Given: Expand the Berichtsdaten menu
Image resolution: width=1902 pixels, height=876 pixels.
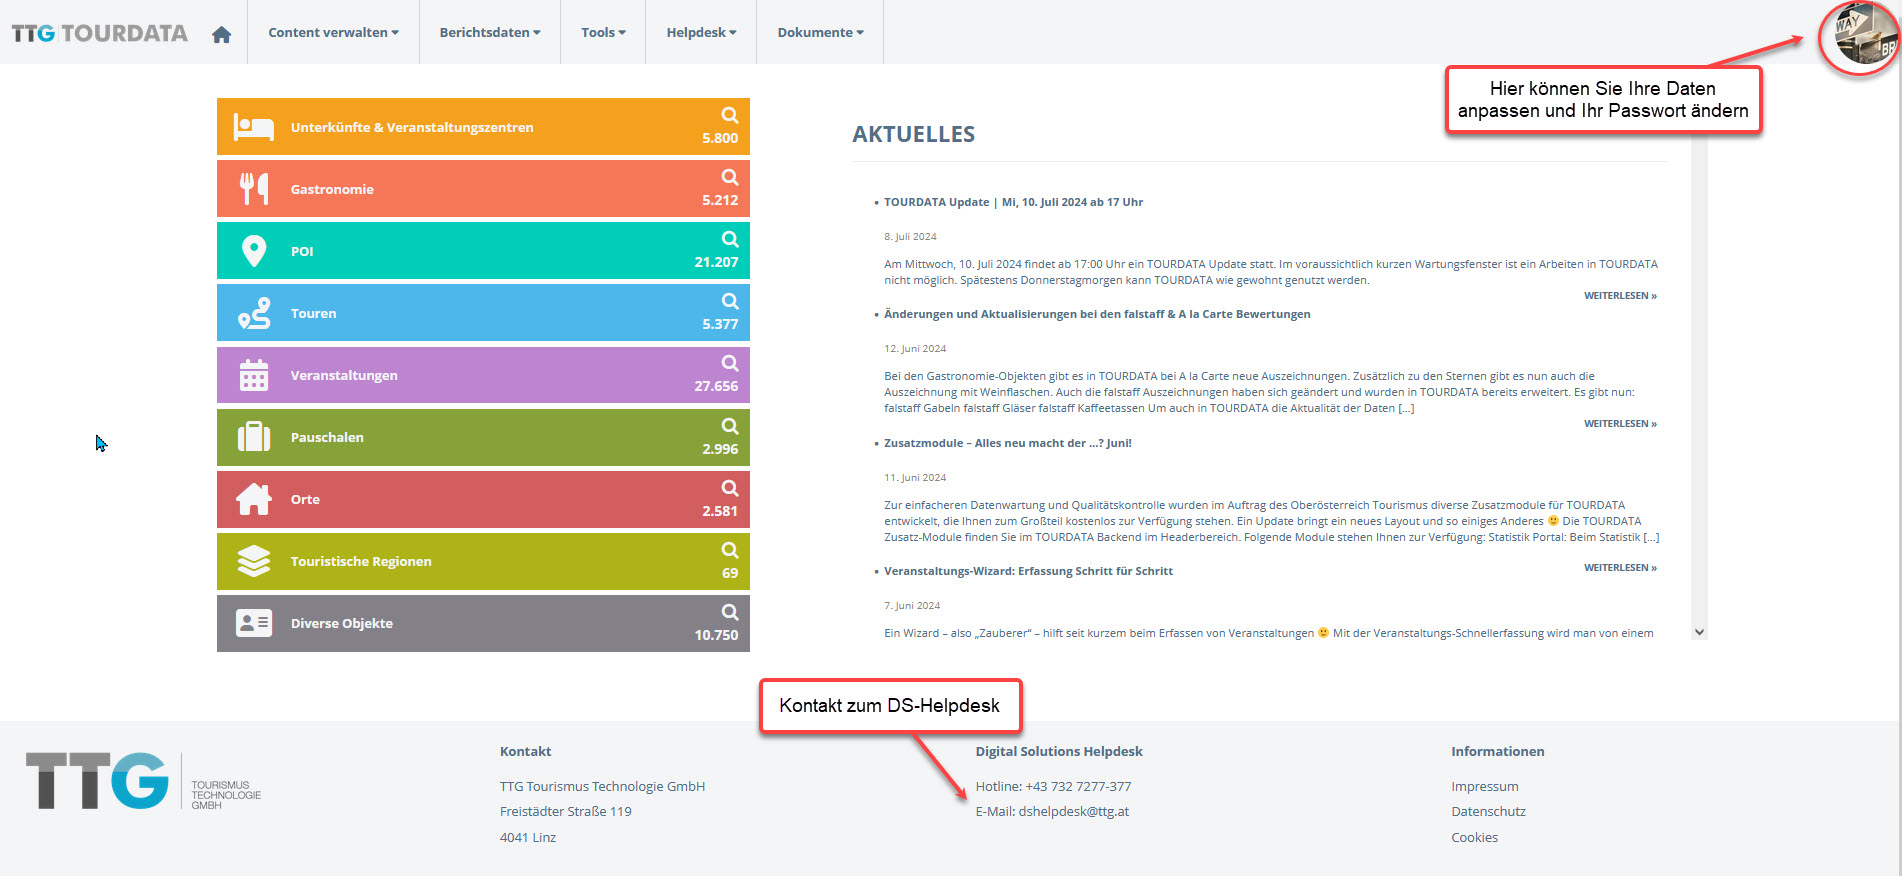Looking at the screenshot, I should pyautogui.click(x=490, y=32).
